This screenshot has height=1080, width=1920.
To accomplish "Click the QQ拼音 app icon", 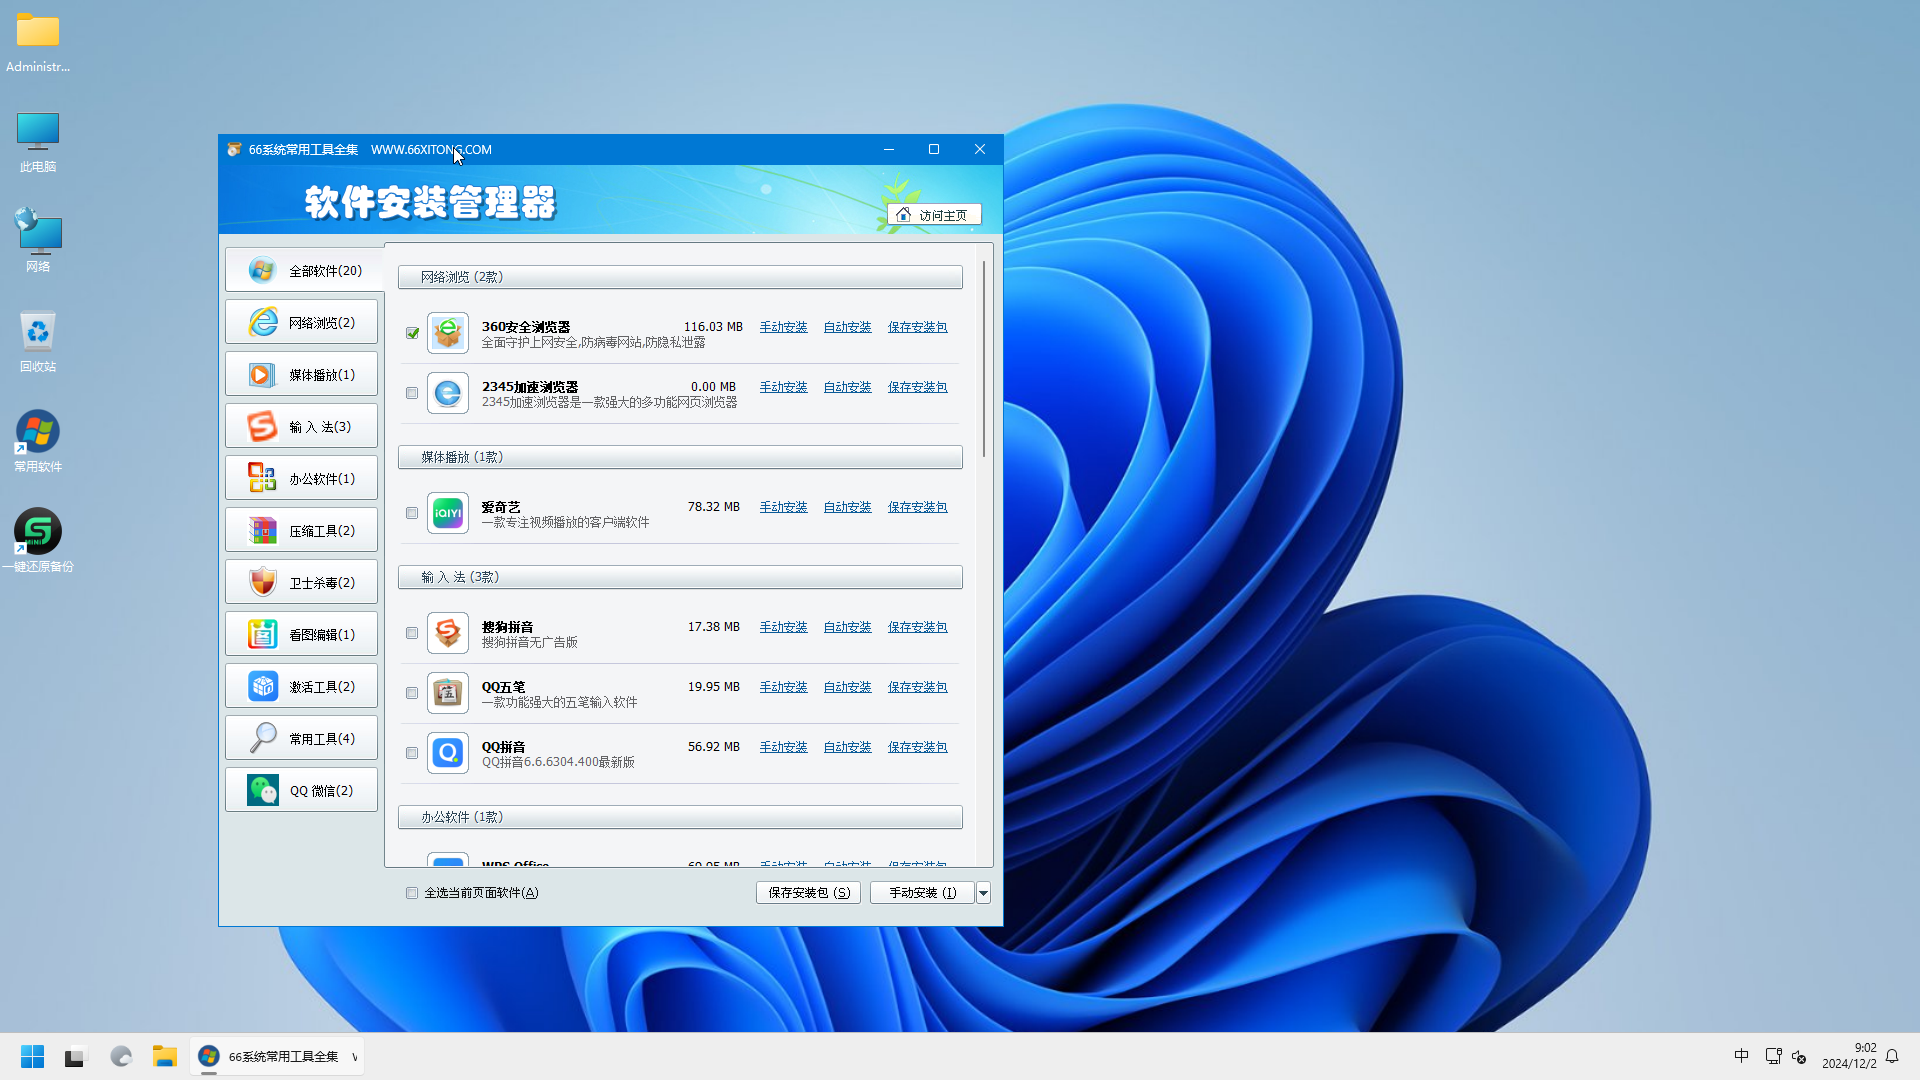I will 448,753.
